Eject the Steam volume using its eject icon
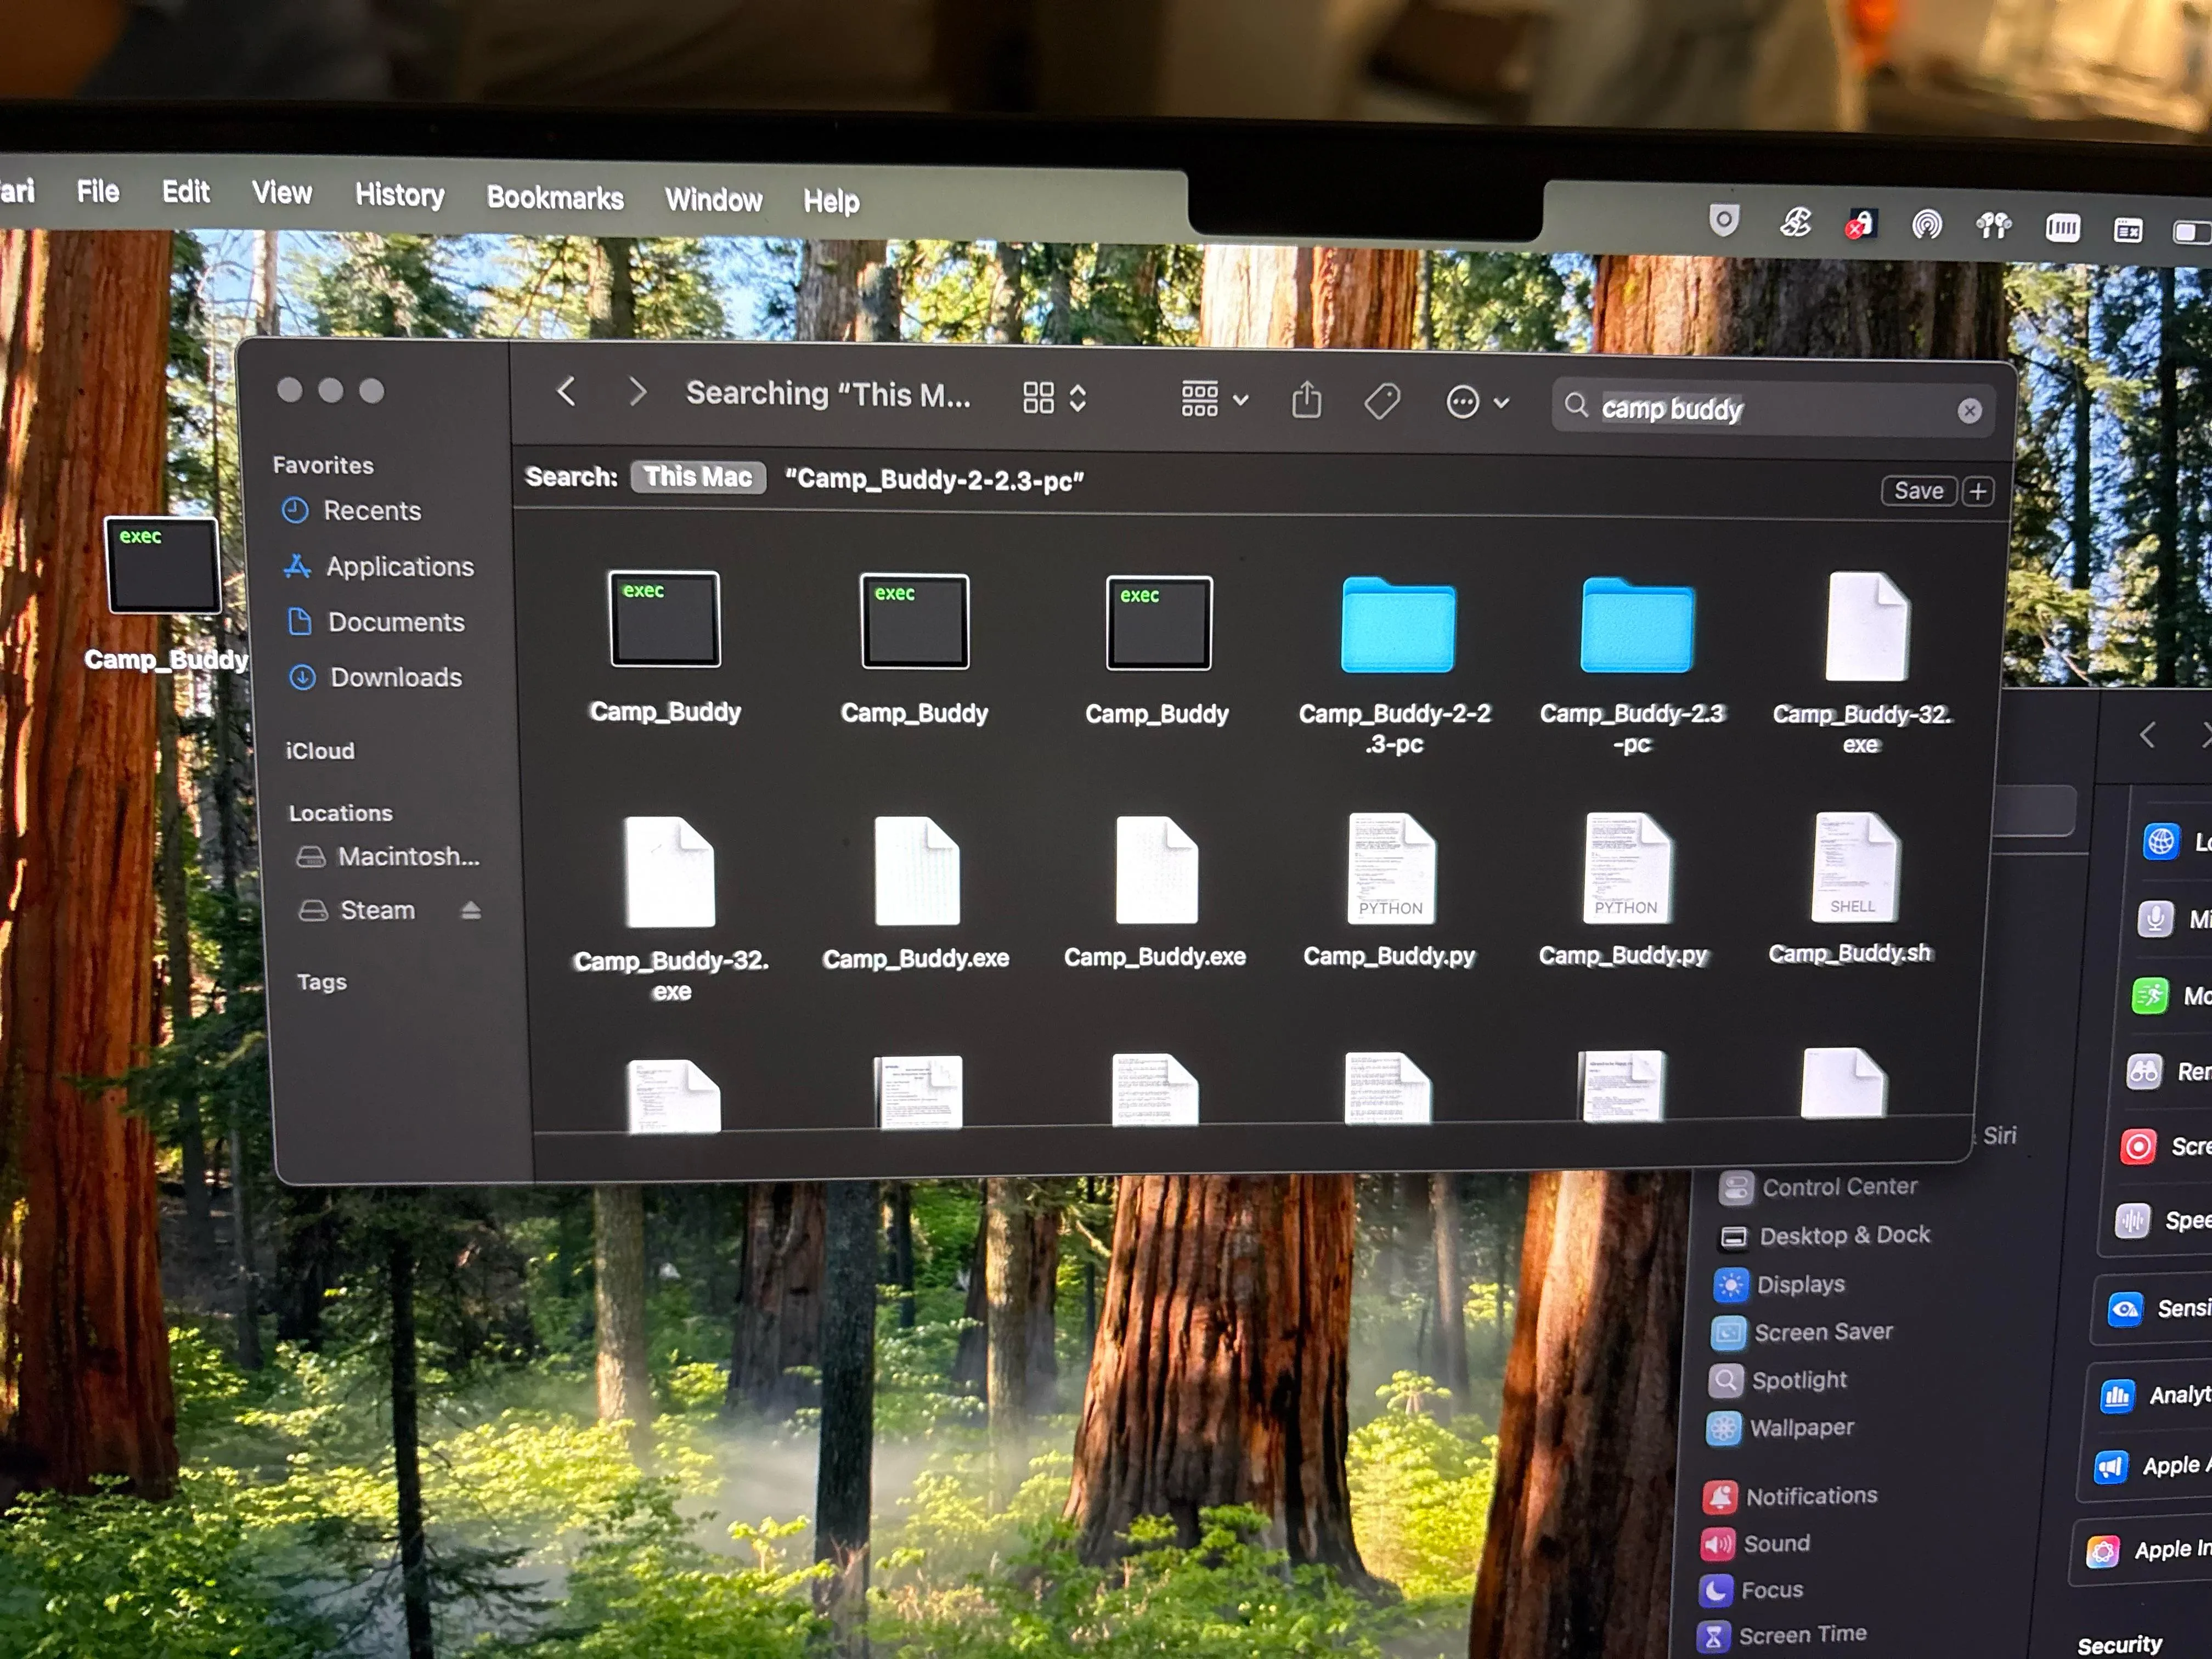 [470, 910]
